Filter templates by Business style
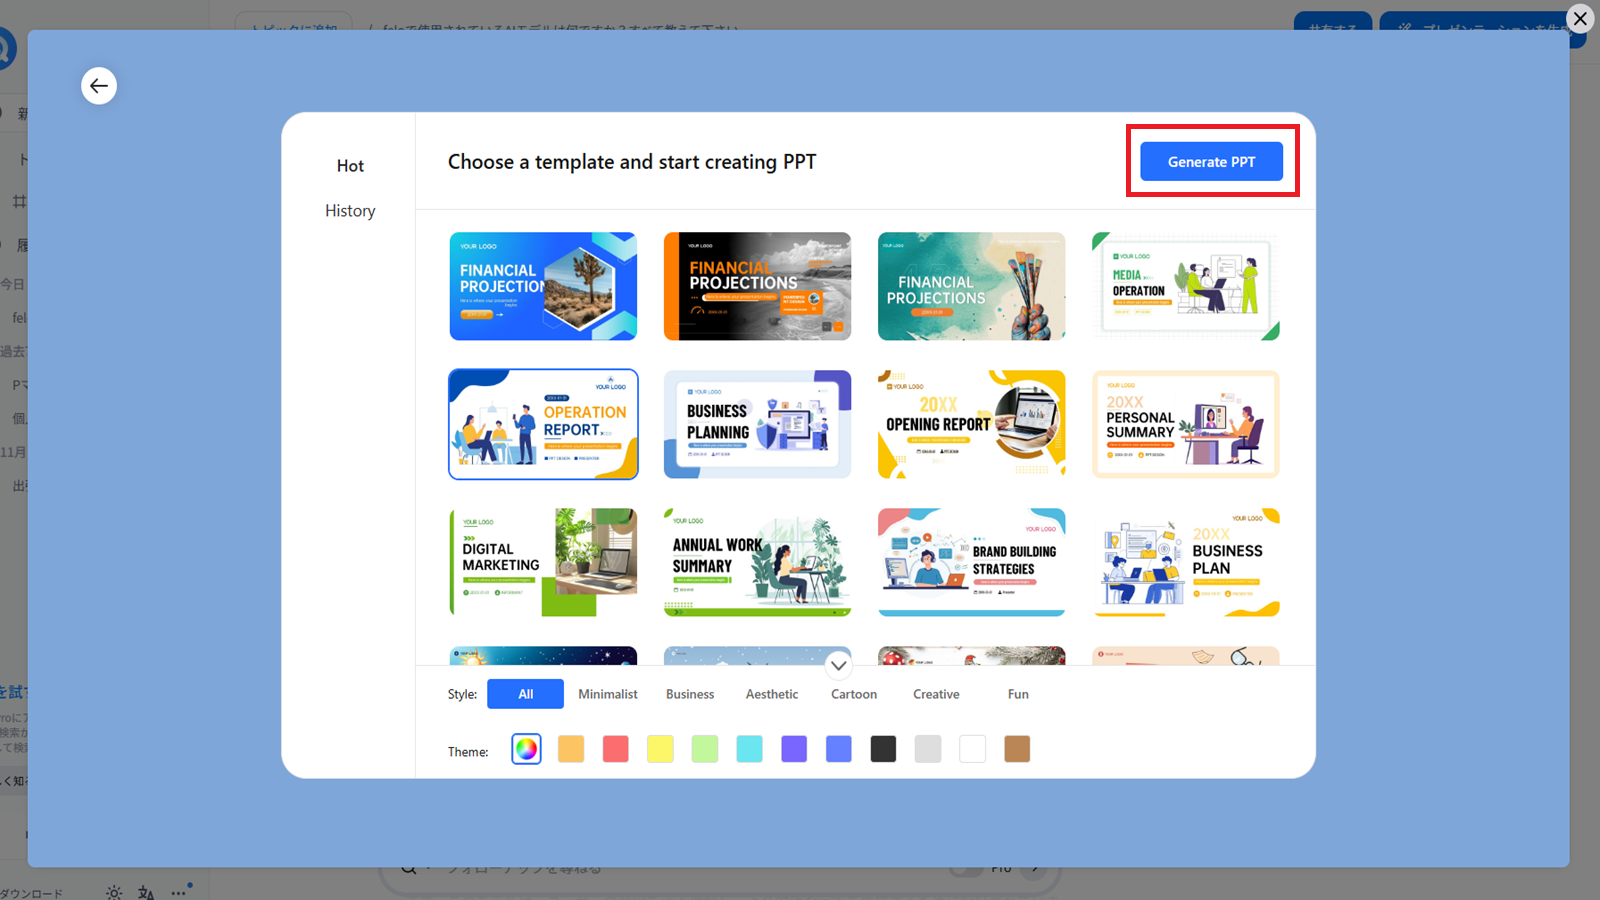 point(690,694)
